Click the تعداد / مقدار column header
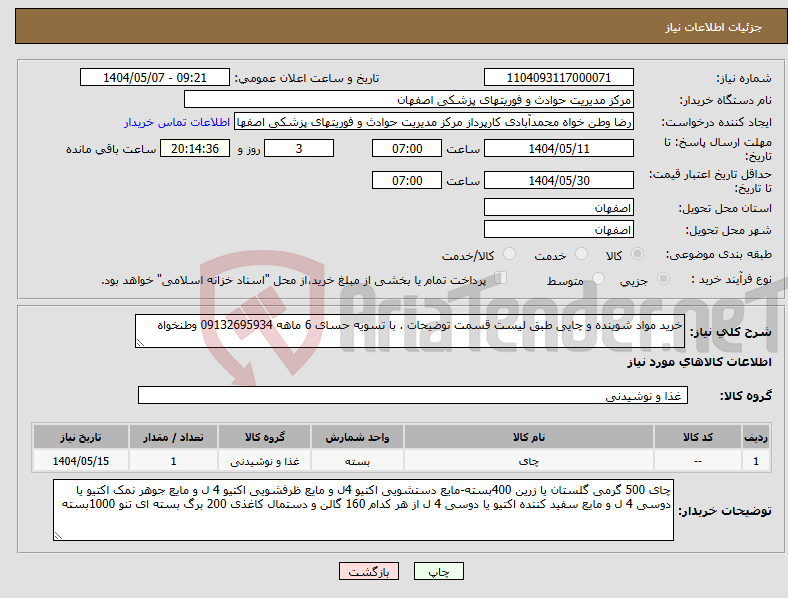The height and width of the screenshot is (598, 788). (x=173, y=437)
